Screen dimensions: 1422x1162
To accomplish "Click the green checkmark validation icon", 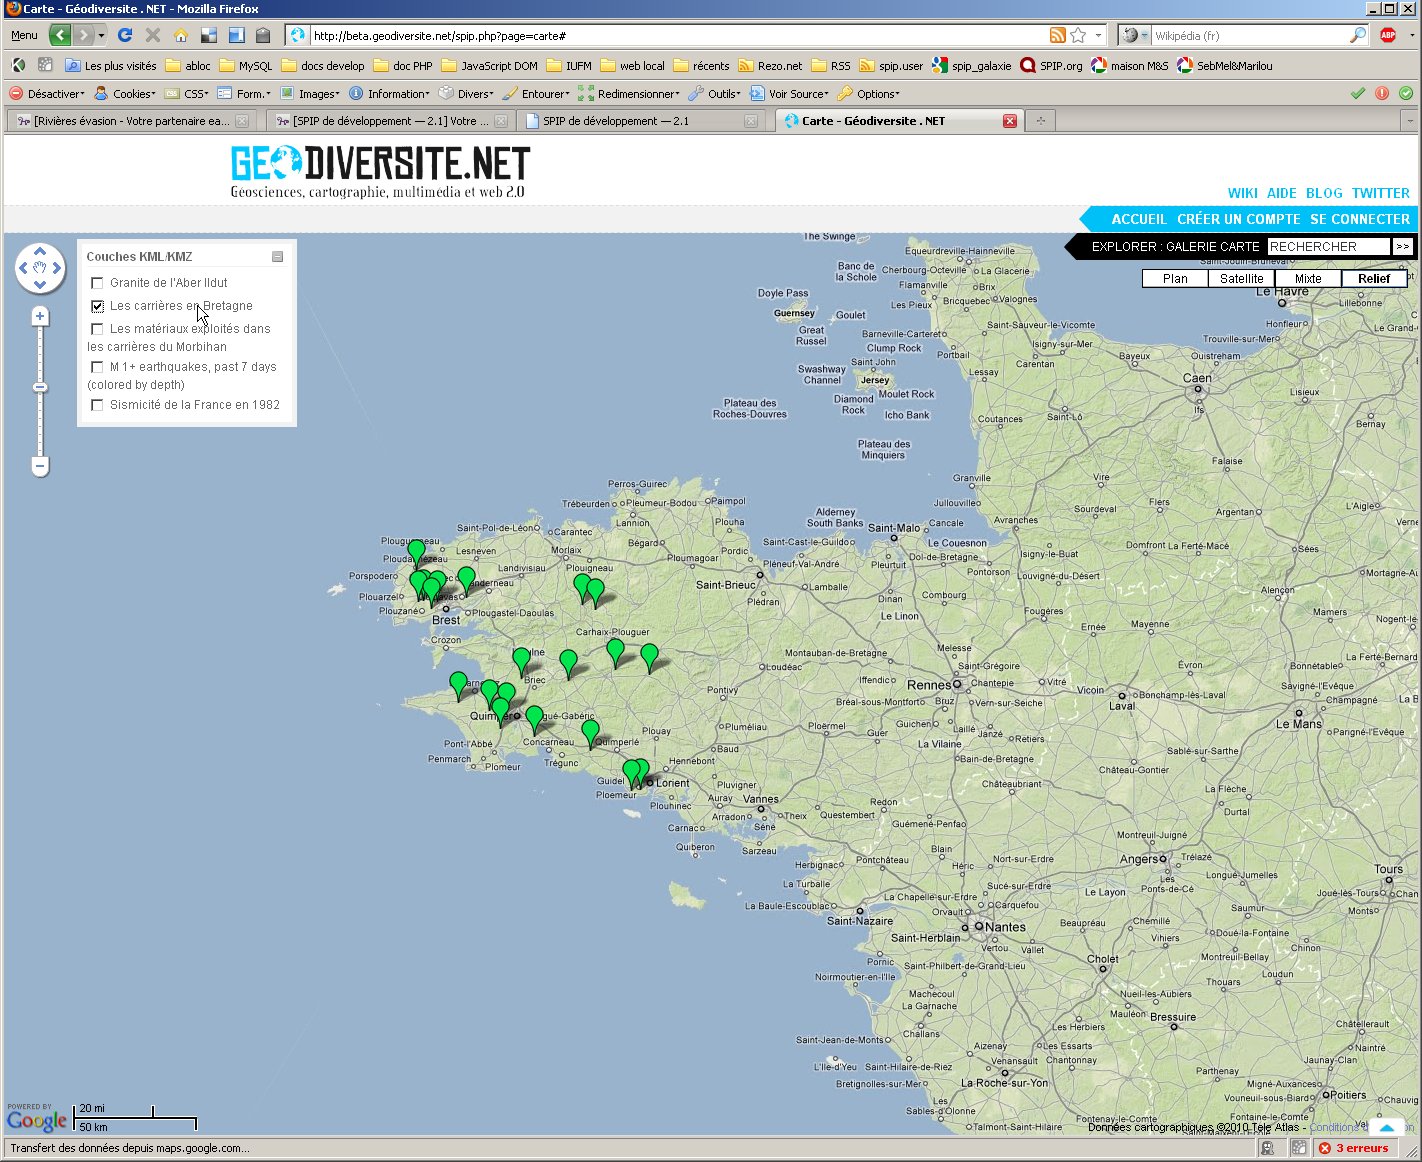I will tap(1358, 93).
